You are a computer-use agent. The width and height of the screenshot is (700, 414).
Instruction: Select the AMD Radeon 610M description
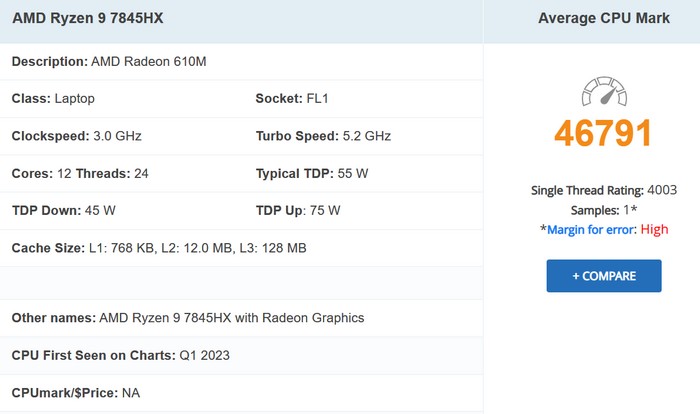(x=149, y=62)
